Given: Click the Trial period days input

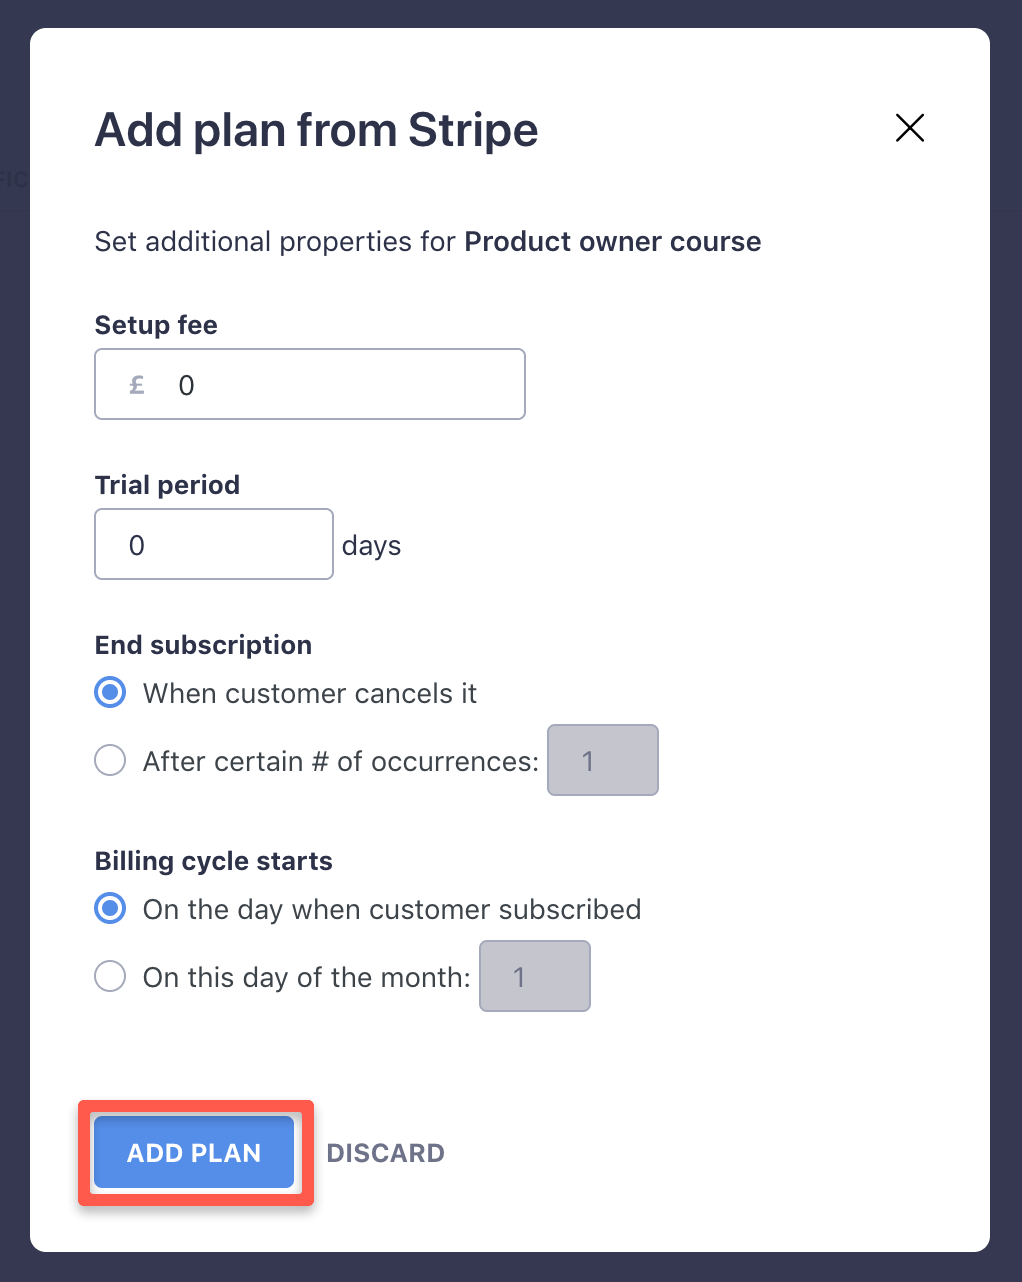Looking at the screenshot, I should click(x=213, y=544).
